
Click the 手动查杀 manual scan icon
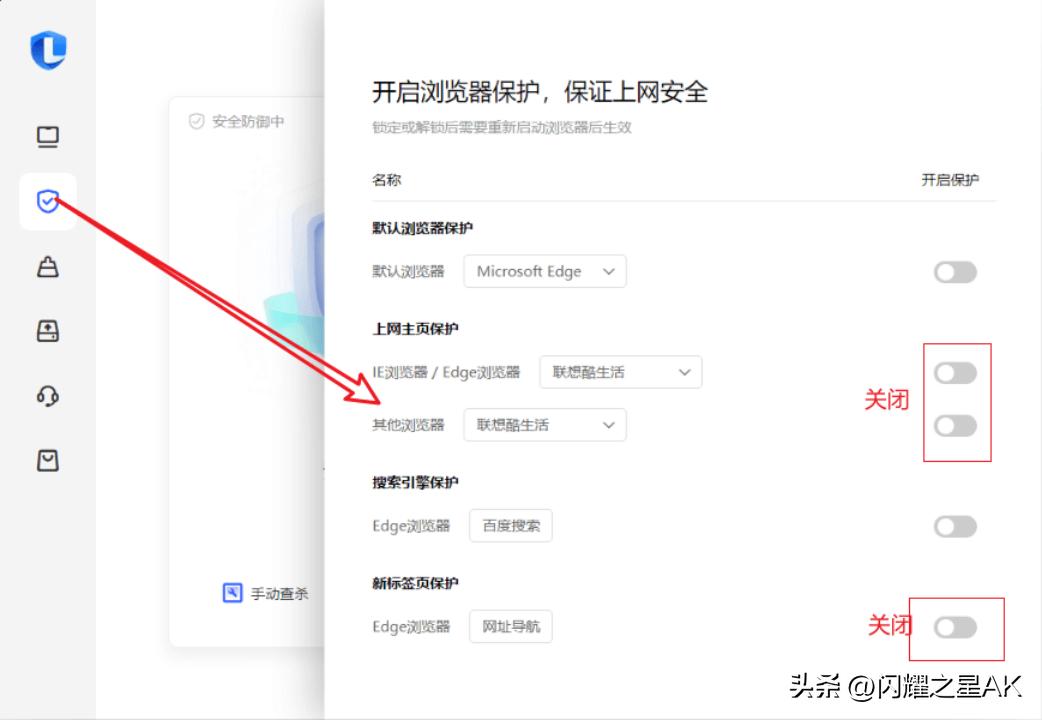(x=232, y=593)
